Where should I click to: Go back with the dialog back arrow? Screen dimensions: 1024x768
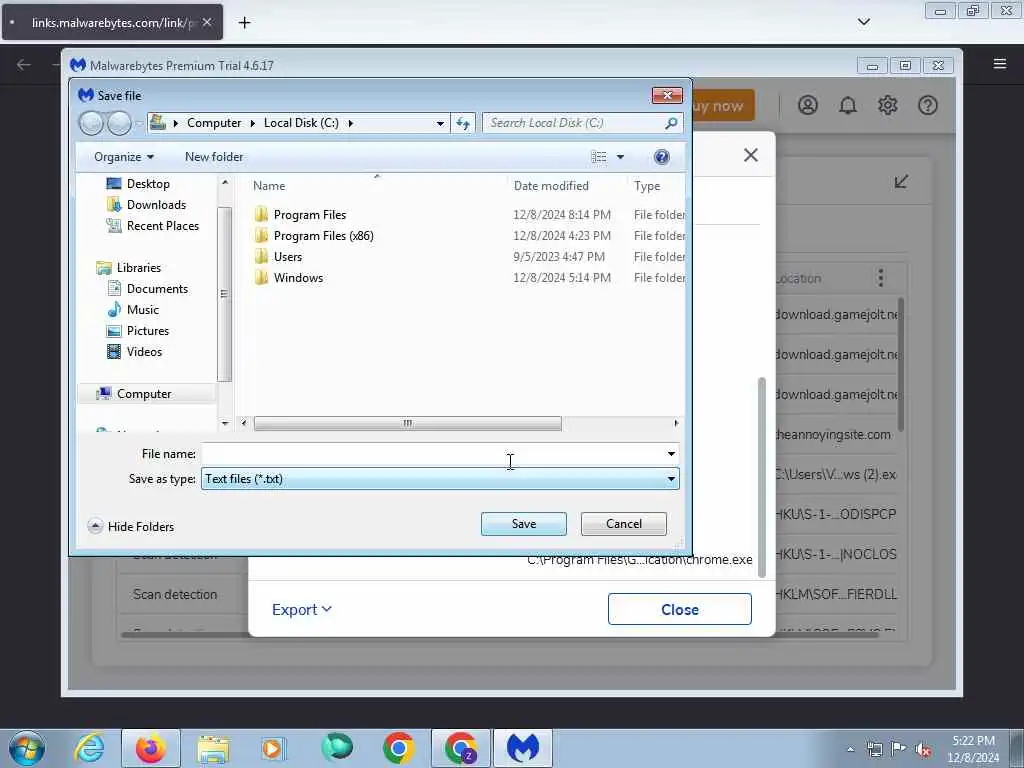tap(91, 123)
